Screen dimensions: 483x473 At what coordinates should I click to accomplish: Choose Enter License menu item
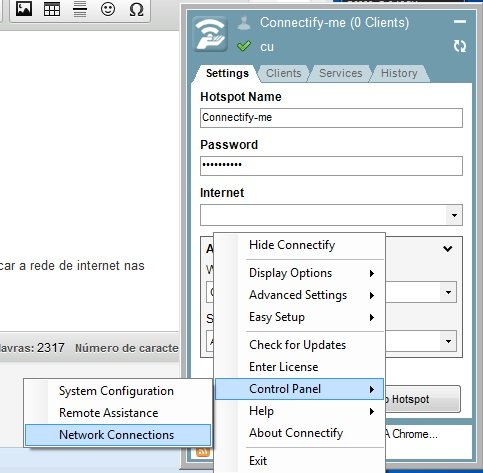click(299, 367)
